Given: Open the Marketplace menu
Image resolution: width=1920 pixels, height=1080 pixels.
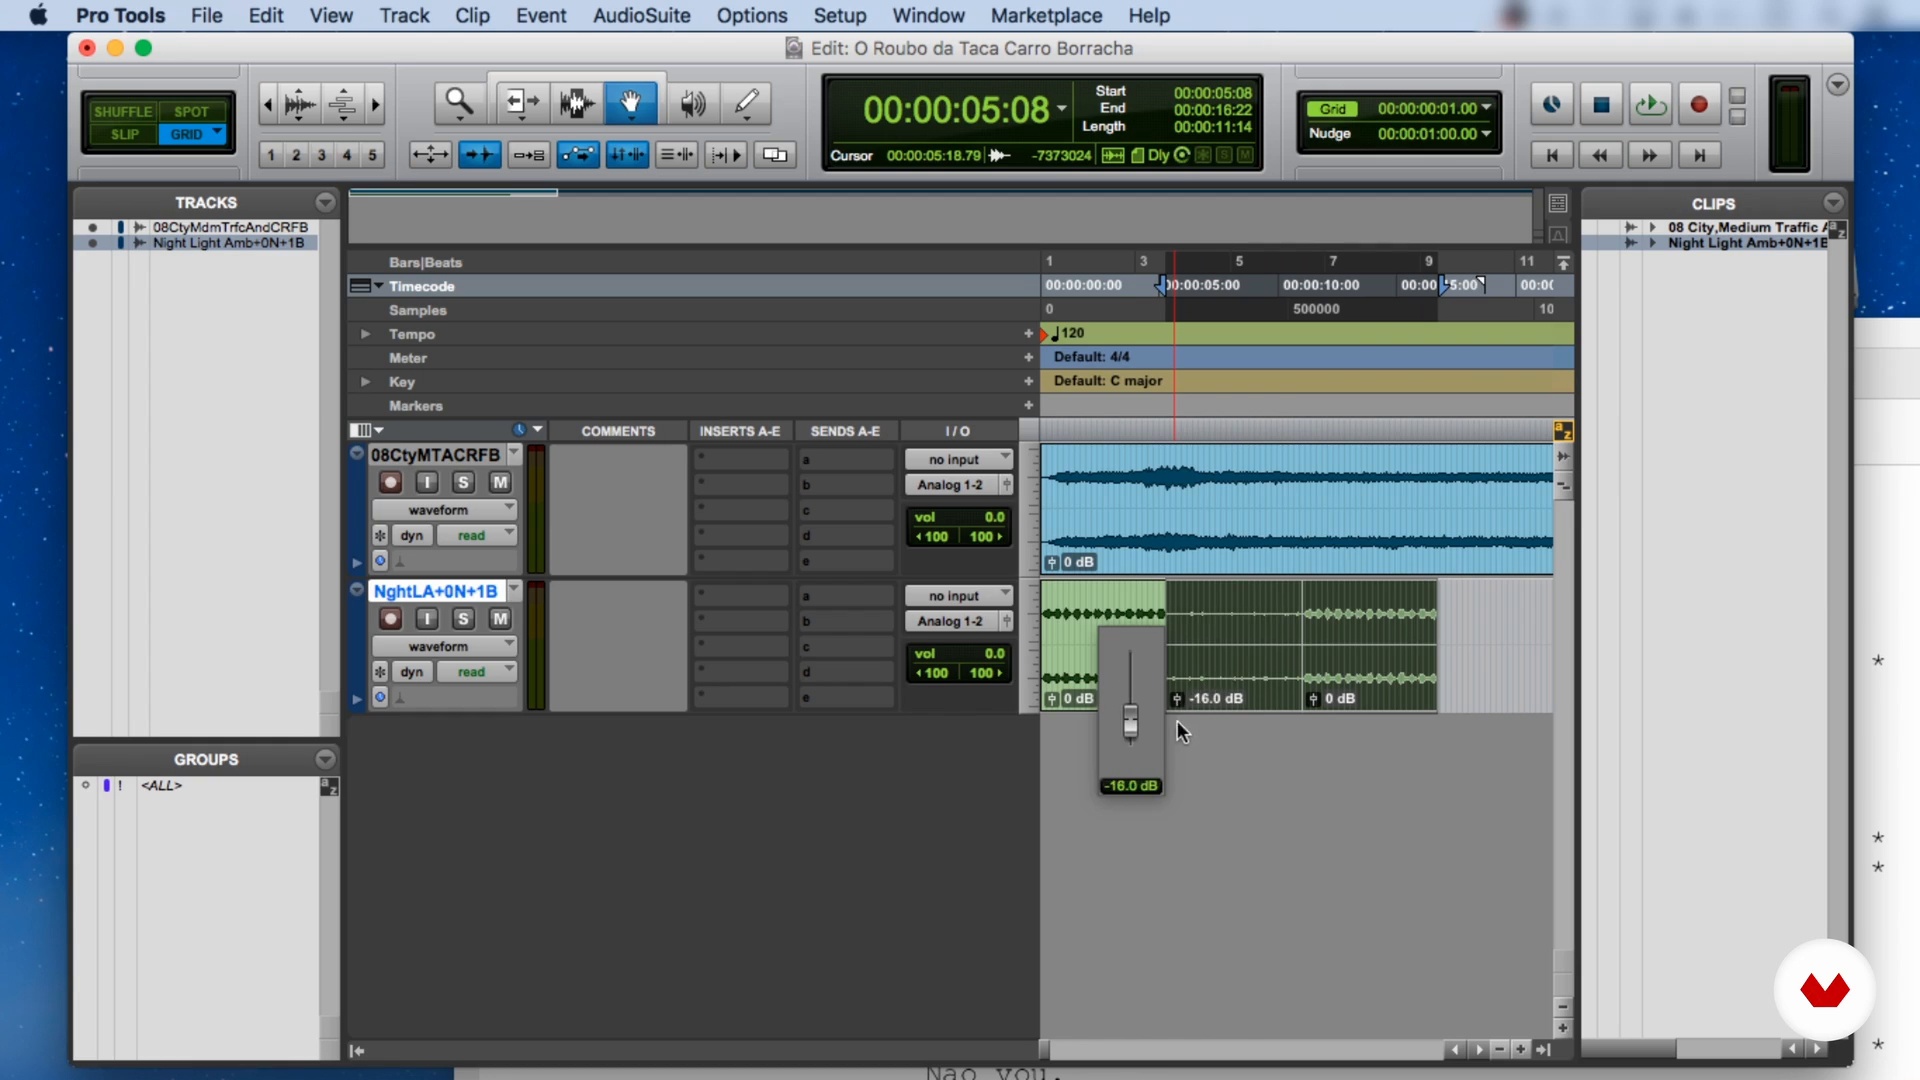Looking at the screenshot, I should click(1046, 16).
